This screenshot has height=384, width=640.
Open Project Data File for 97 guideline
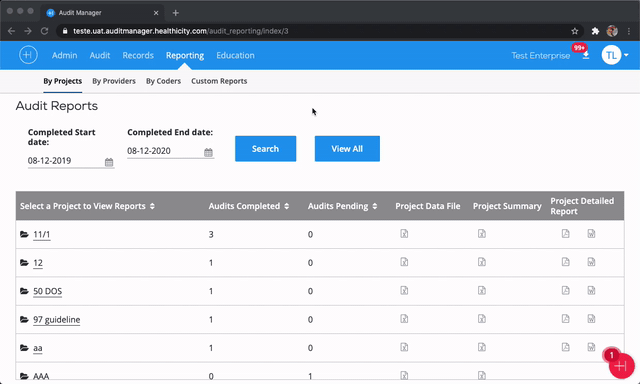click(404, 319)
